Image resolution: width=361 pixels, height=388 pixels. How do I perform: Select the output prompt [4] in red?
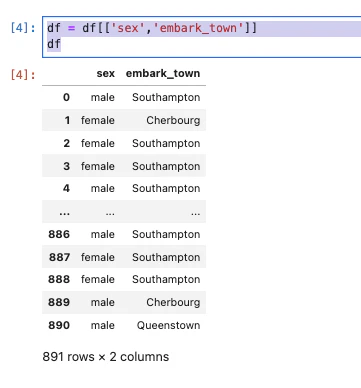[x=22, y=75]
